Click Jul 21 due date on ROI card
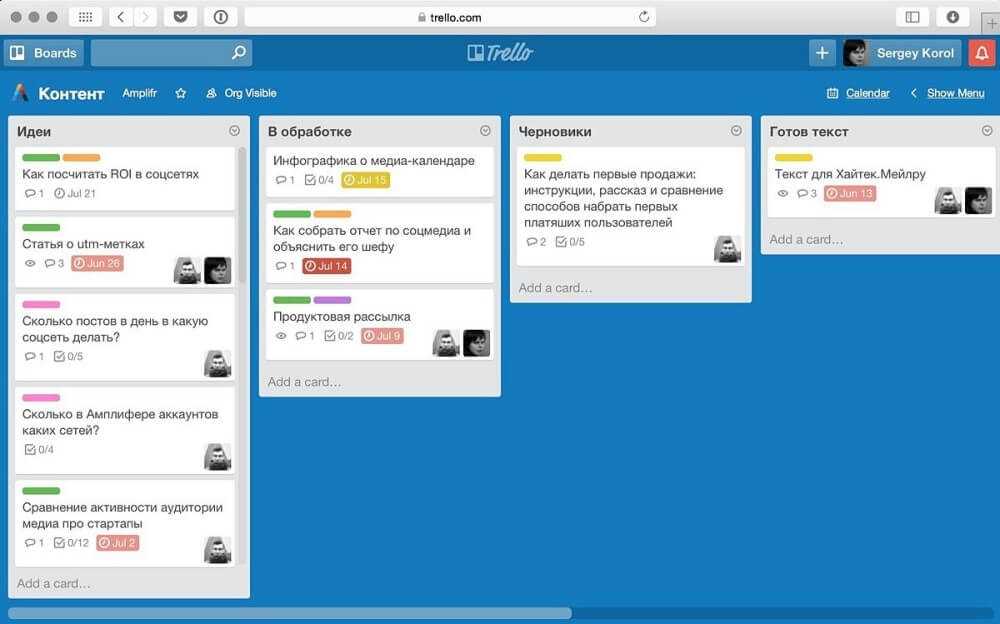Screen dimensions: 1000x624 (x=75, y=193)
